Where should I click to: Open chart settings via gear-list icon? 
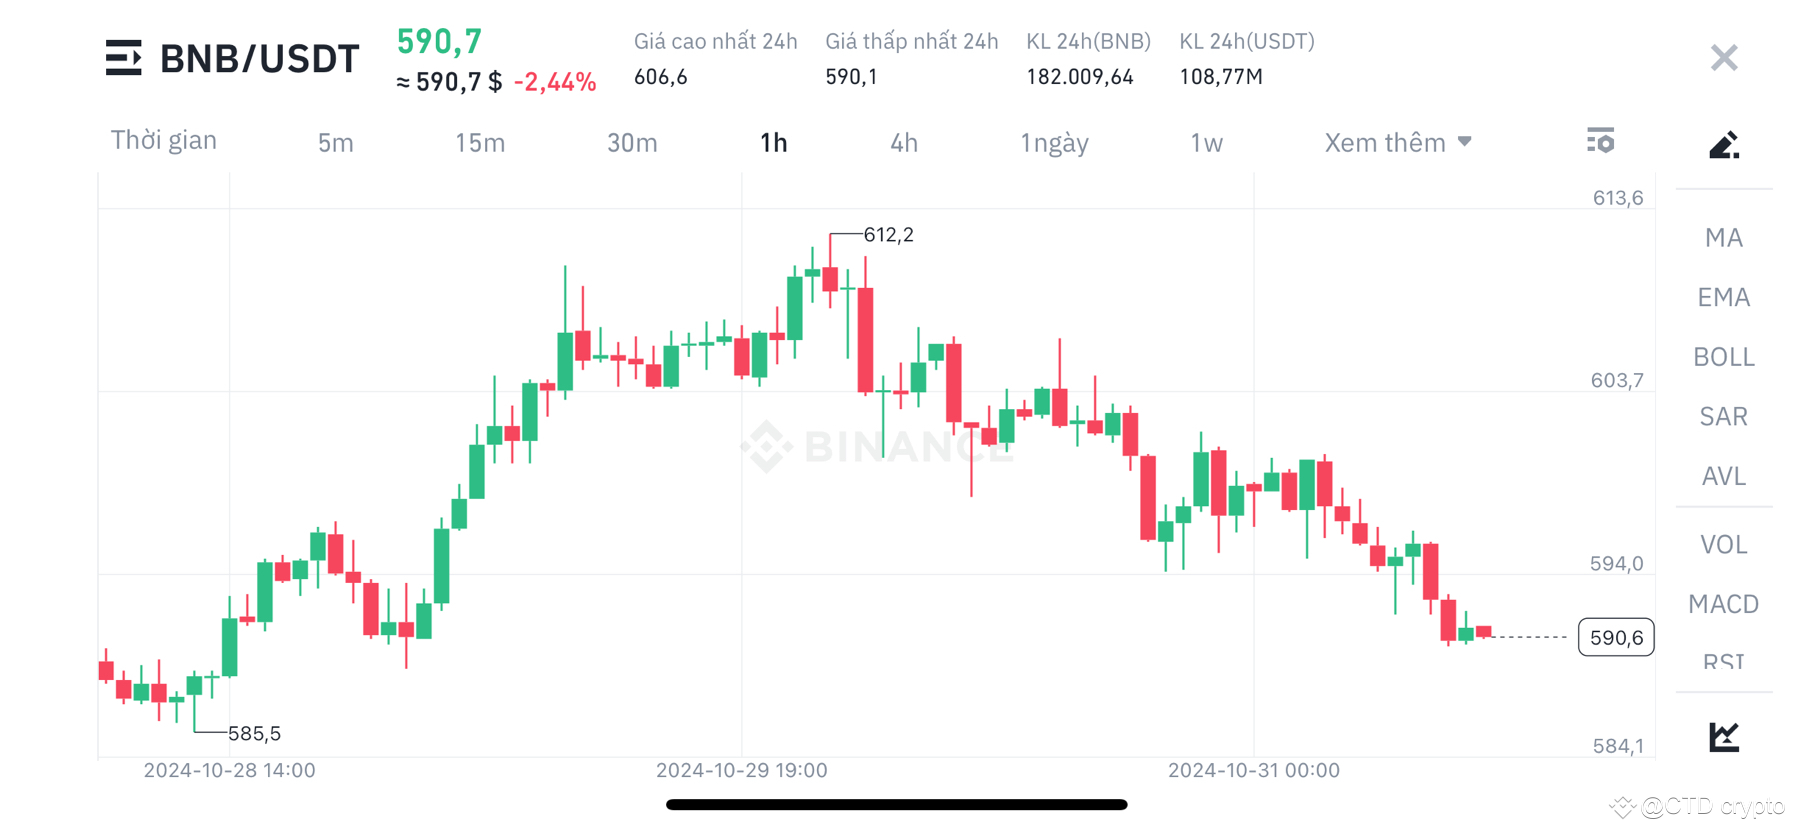[1601, 141]
